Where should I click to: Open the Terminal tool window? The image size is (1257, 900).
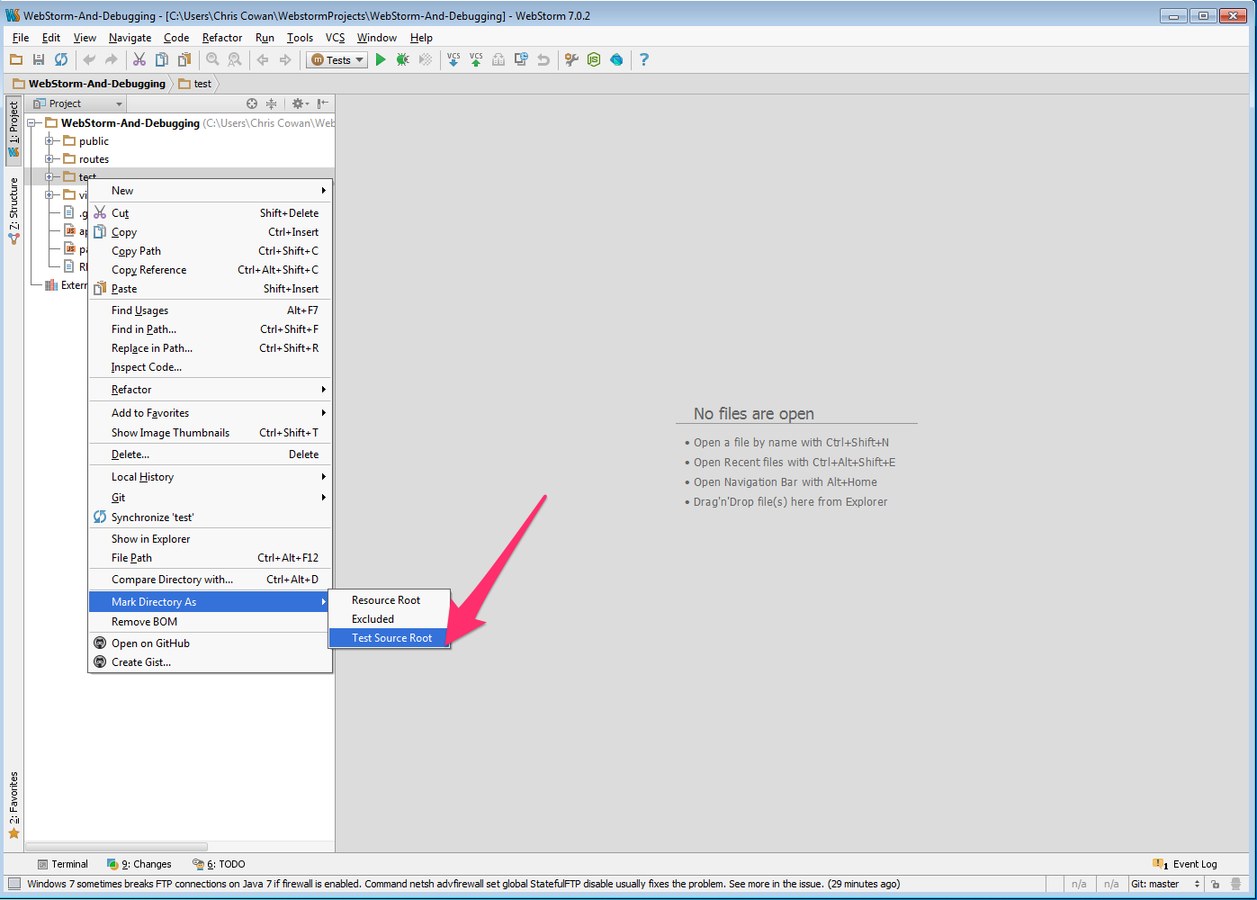[62, 864]
